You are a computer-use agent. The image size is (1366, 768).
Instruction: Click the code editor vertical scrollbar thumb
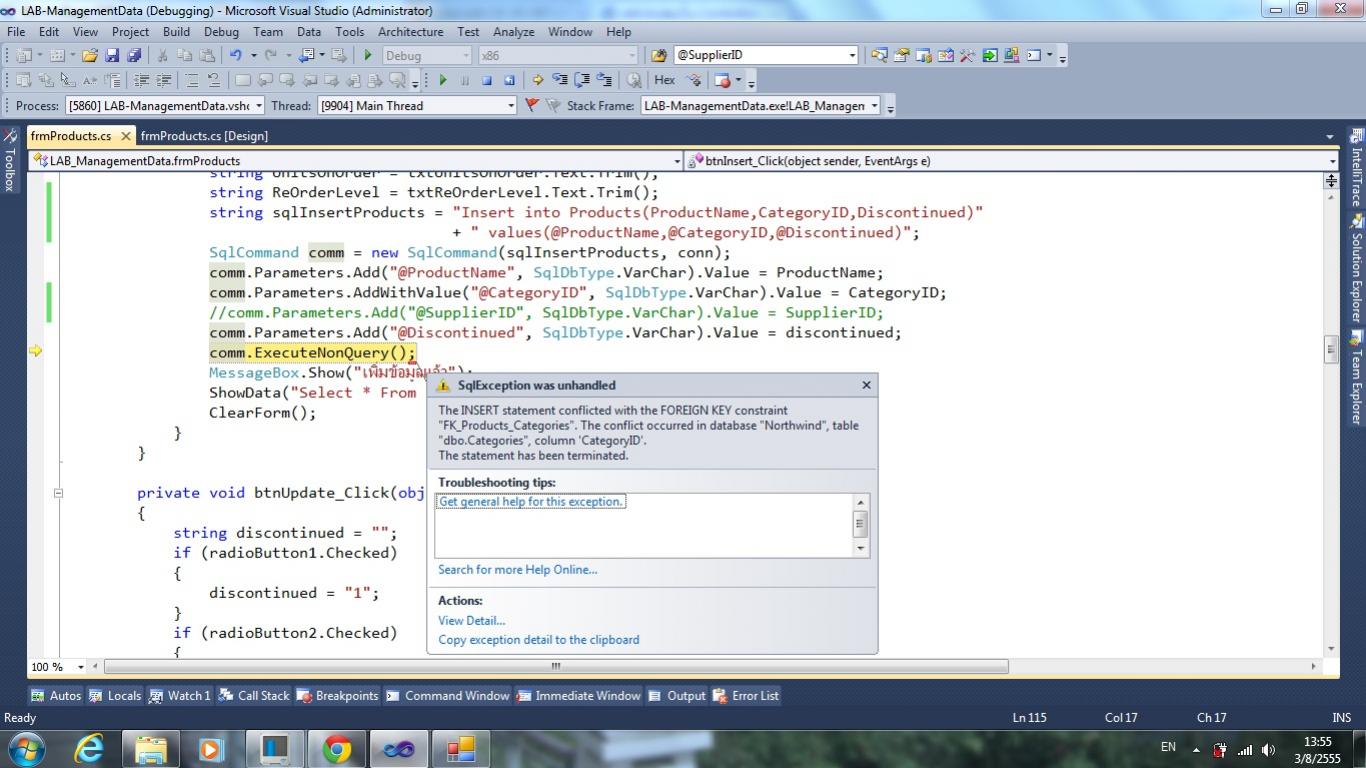point(1331,348)
